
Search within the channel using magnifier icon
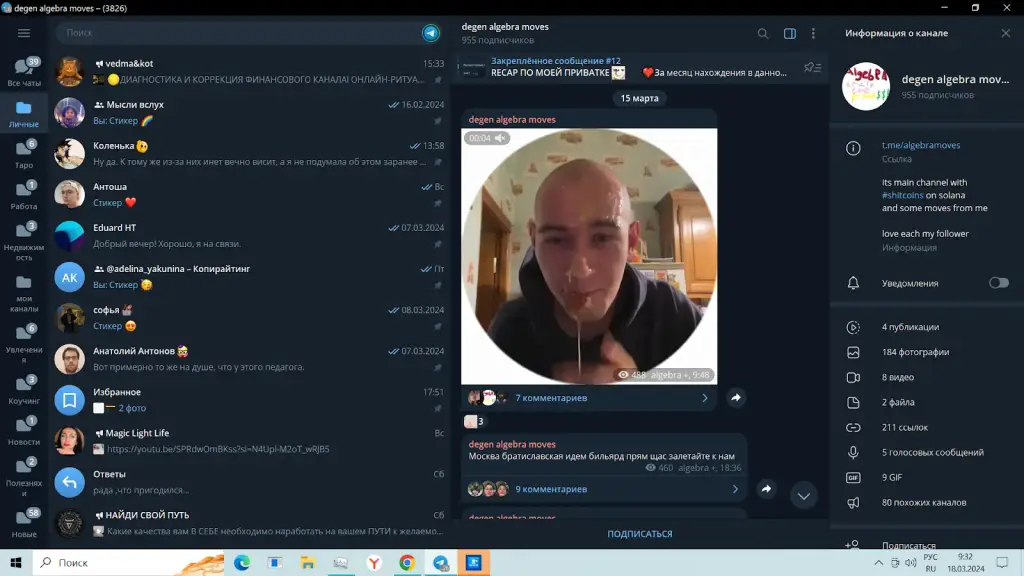pyautogui.click(x=763, y=33)
